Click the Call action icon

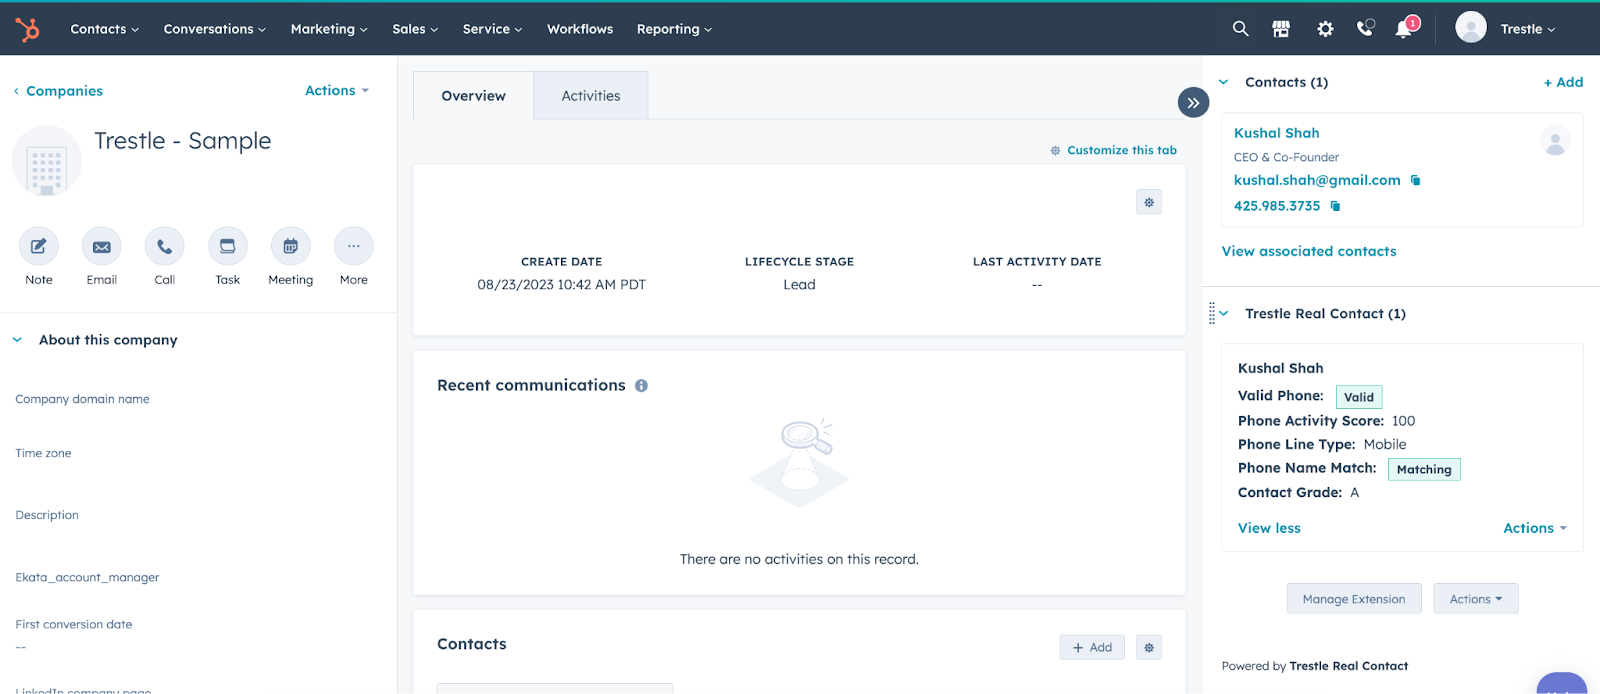coord(165,246)
